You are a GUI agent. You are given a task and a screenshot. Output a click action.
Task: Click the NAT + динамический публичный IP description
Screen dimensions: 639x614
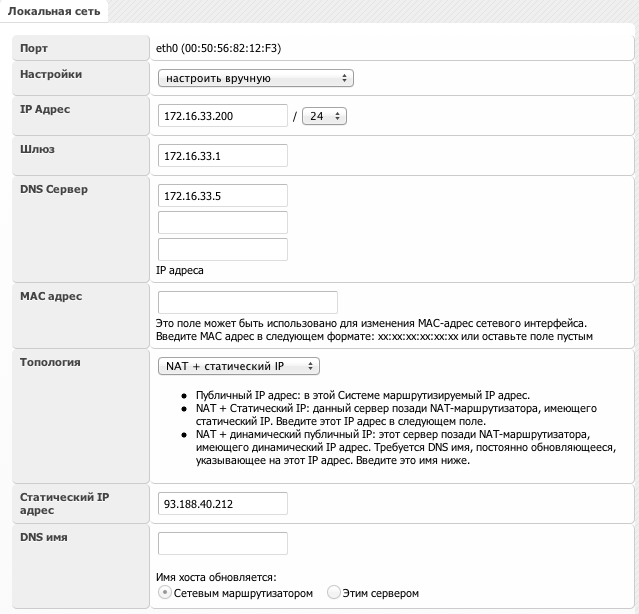point(406,447)
